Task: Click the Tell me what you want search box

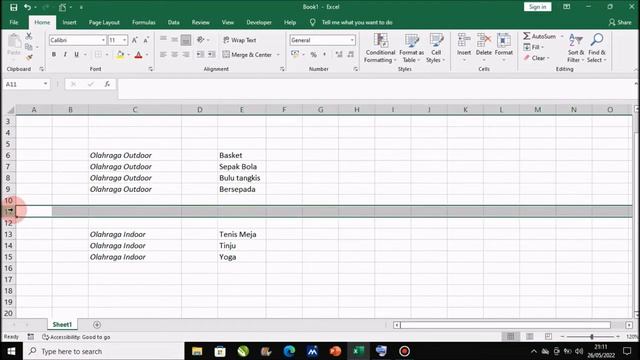Action: (357, 22)
